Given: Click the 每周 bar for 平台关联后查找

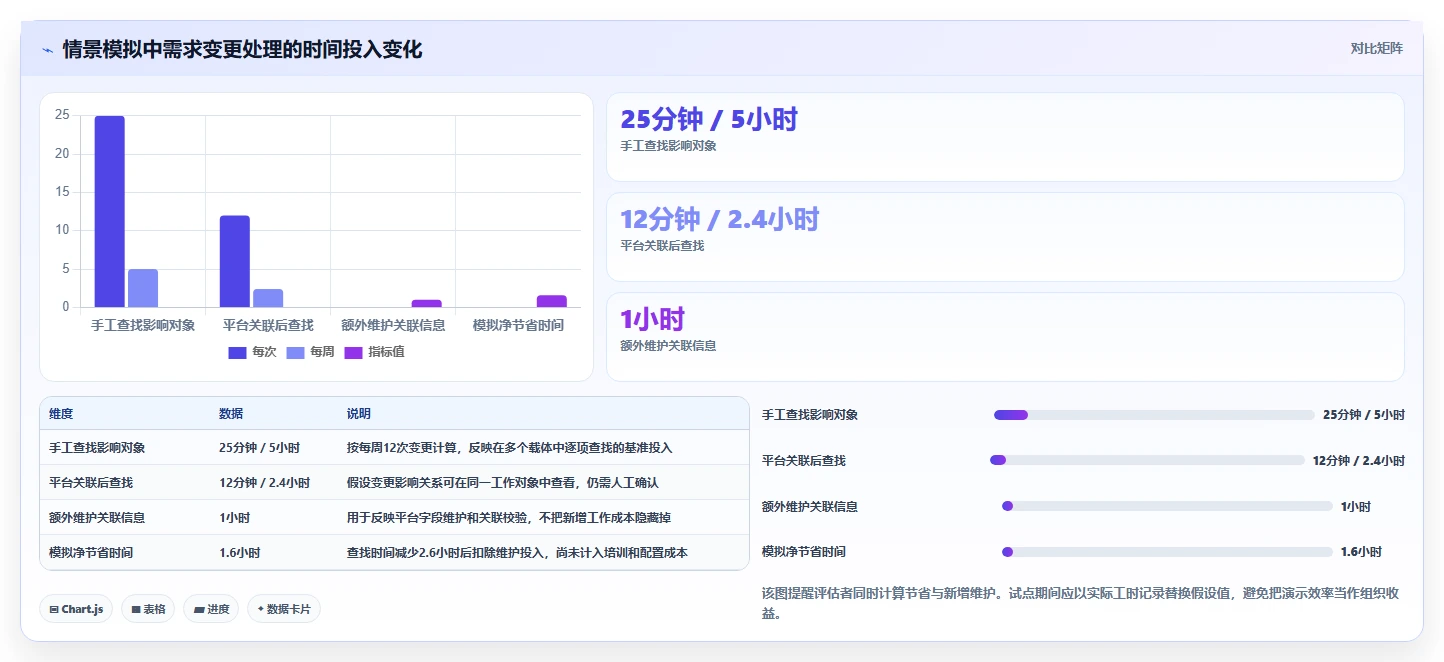Looking at the screenshot, I should (268, 298).
